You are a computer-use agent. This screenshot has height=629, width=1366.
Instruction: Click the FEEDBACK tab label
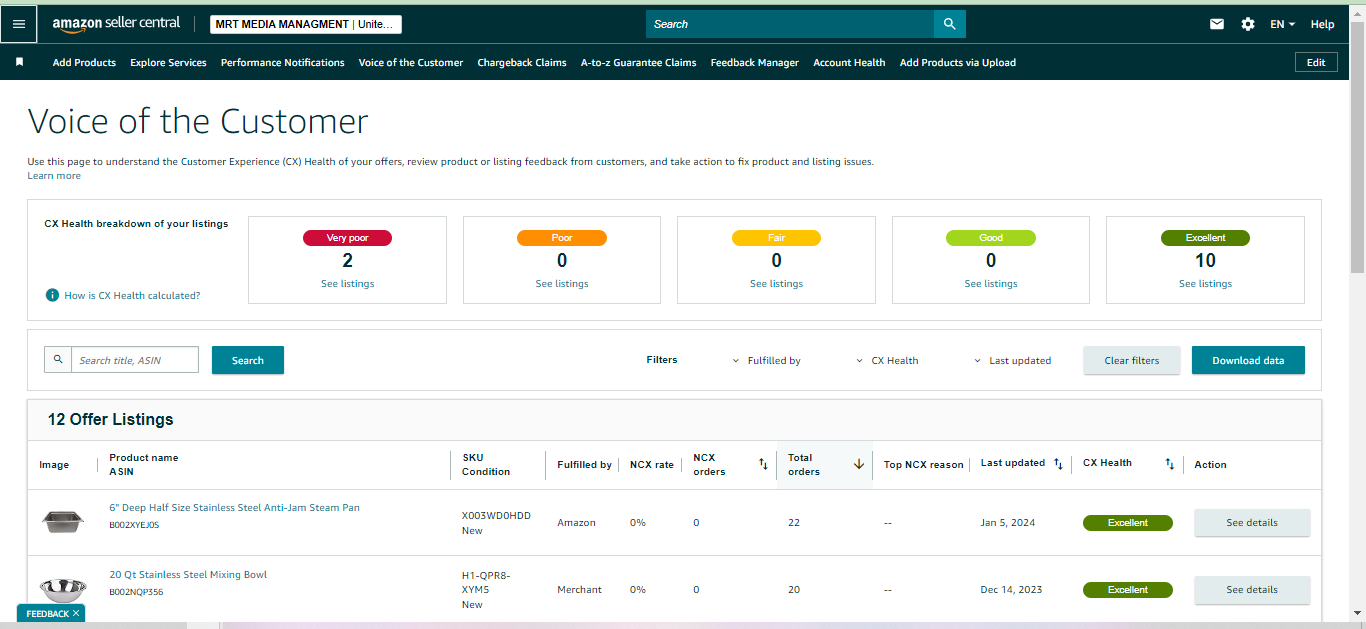pos(47,613)
